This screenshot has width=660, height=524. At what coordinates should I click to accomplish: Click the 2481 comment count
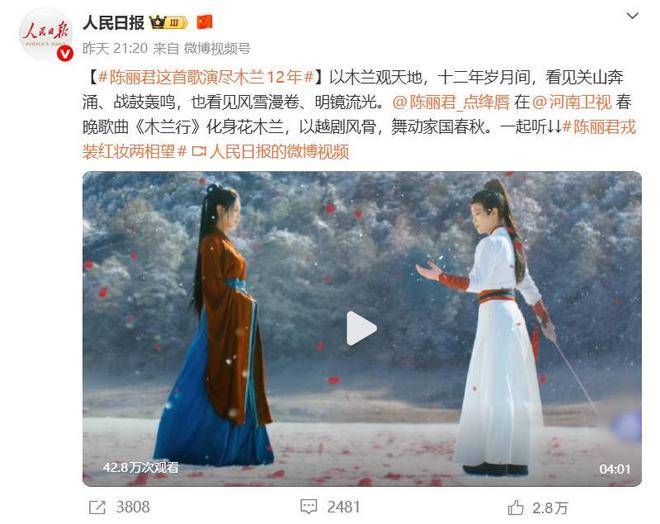tap(343, 507)
